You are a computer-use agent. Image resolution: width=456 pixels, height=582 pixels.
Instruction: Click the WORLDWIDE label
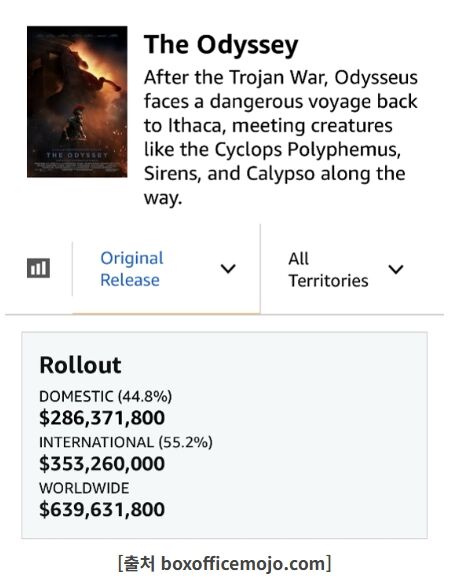(84, 488)
